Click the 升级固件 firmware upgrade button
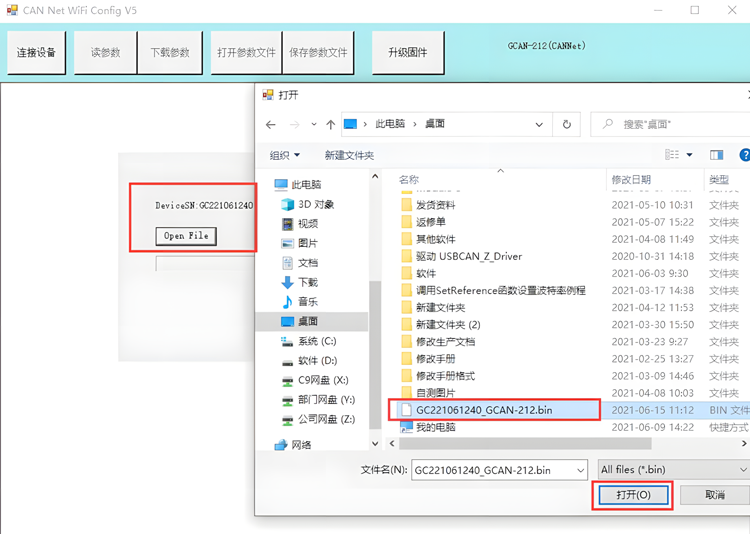 point(407,52)
